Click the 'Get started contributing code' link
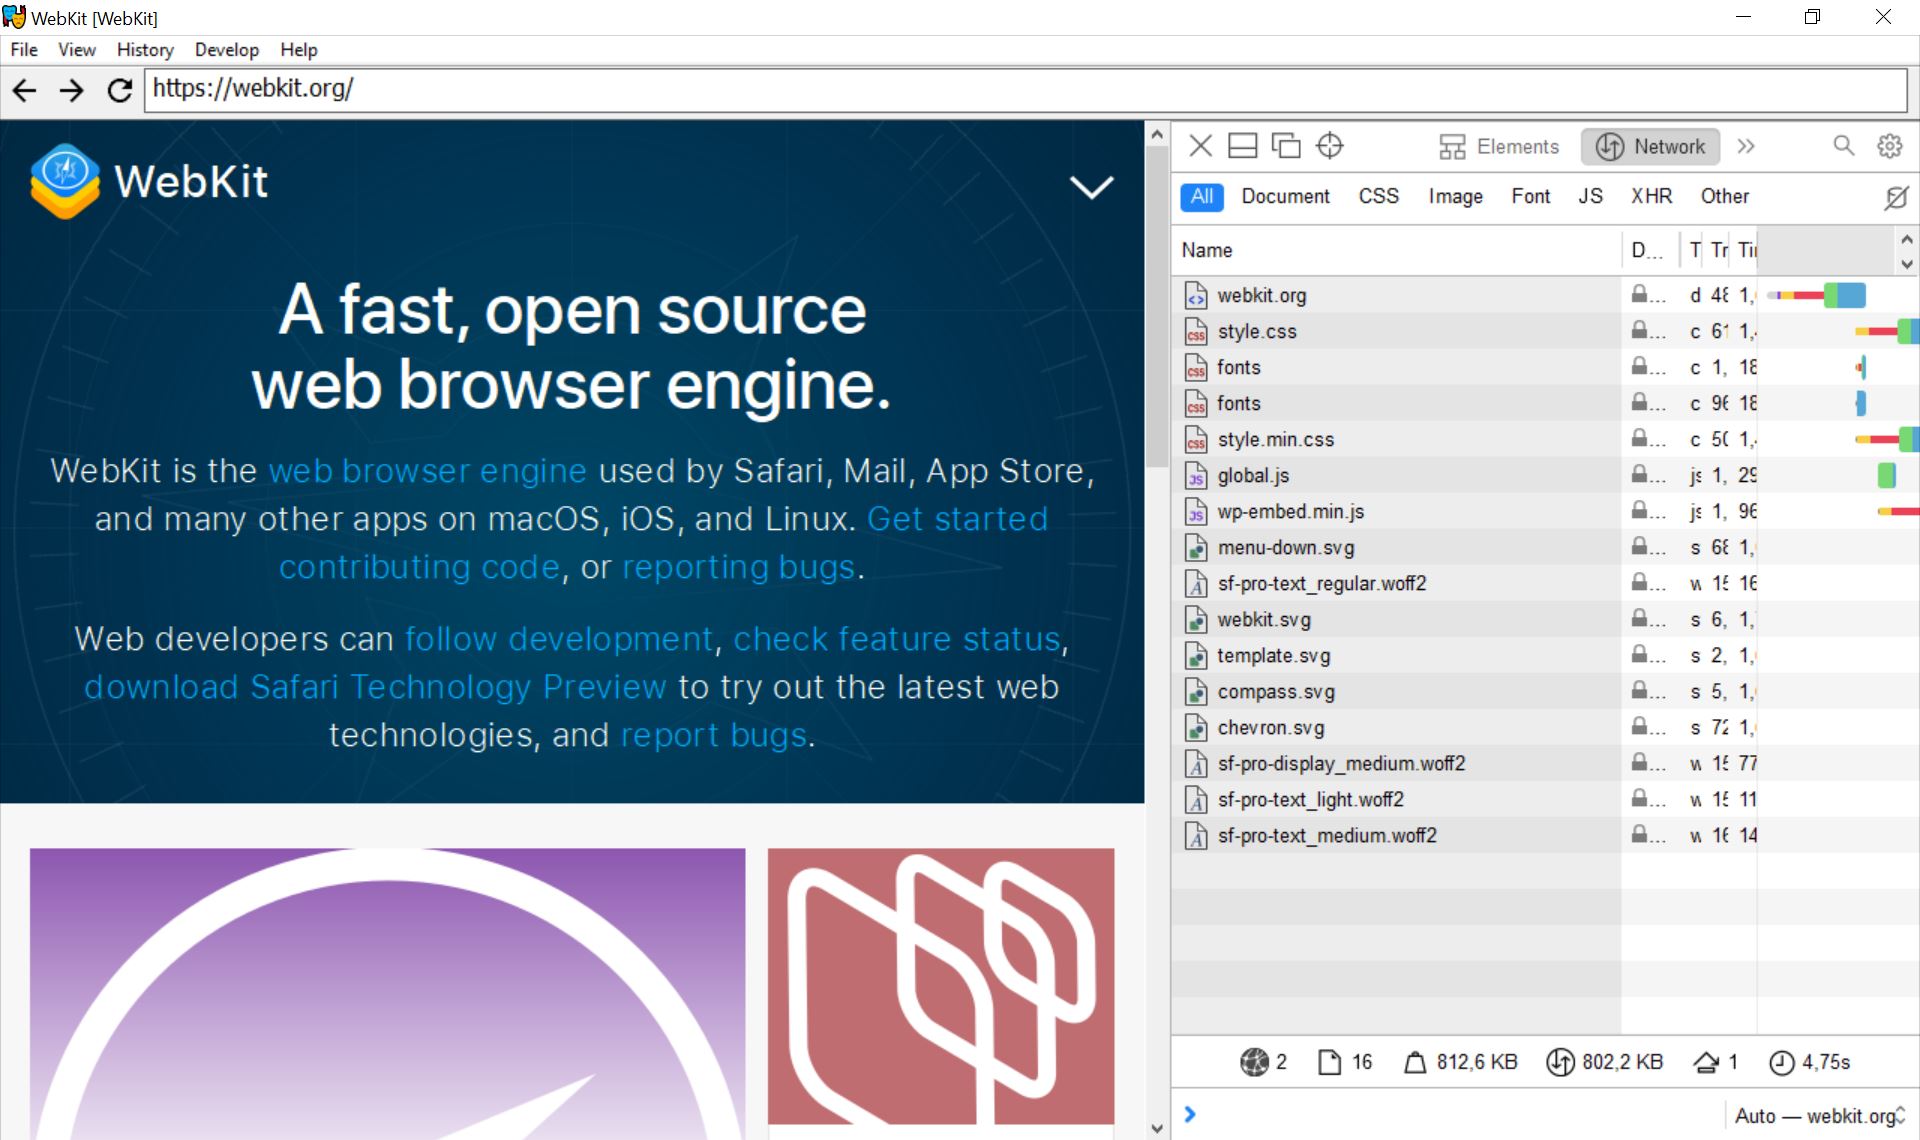Image resolution: width=1920 pixels, height=1140 pixels. coord(665,542)
